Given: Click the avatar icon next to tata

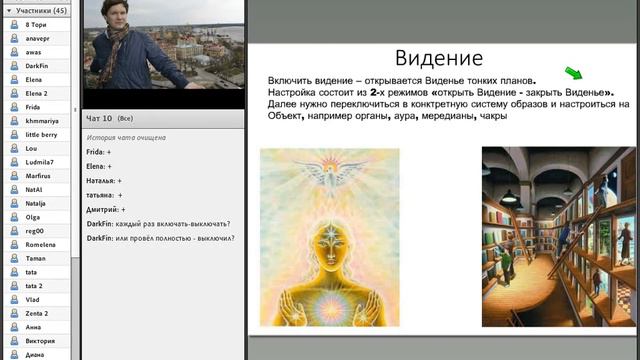Looking at the screenshot, I should coord(14,272).
